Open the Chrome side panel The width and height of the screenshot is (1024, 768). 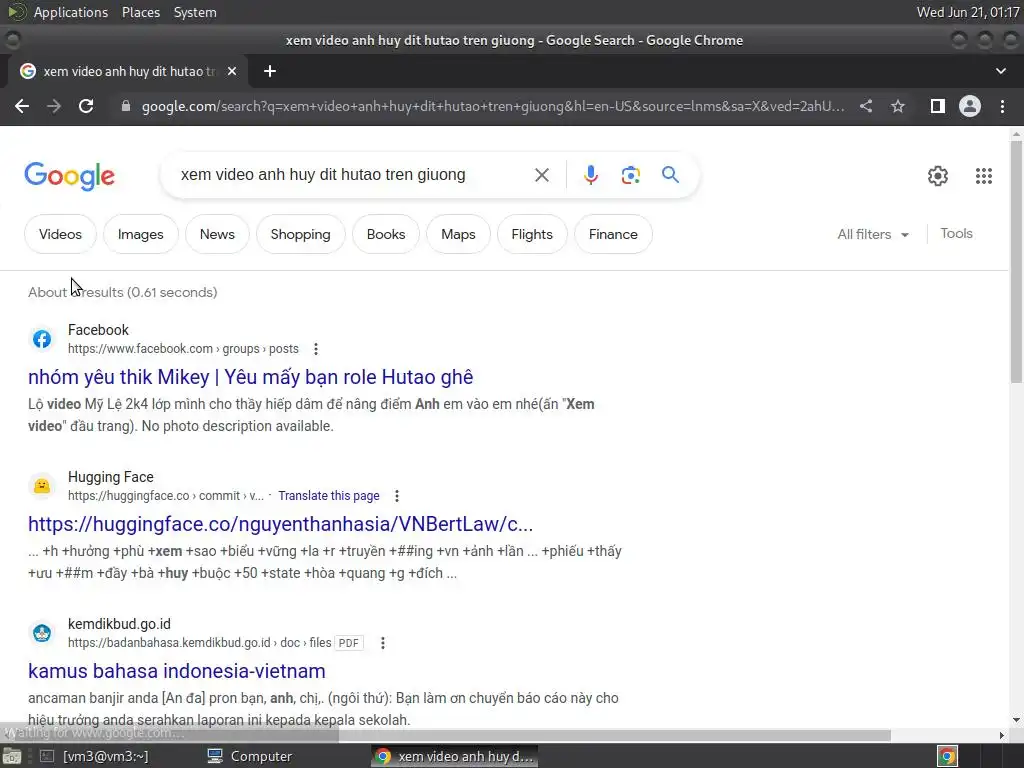pos(937,106)
